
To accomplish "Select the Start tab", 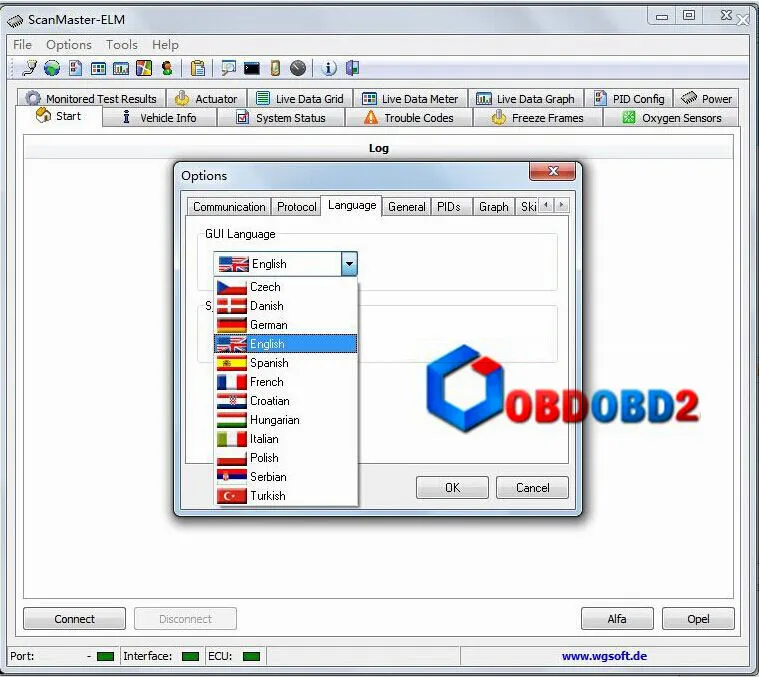I will point(59,116).
